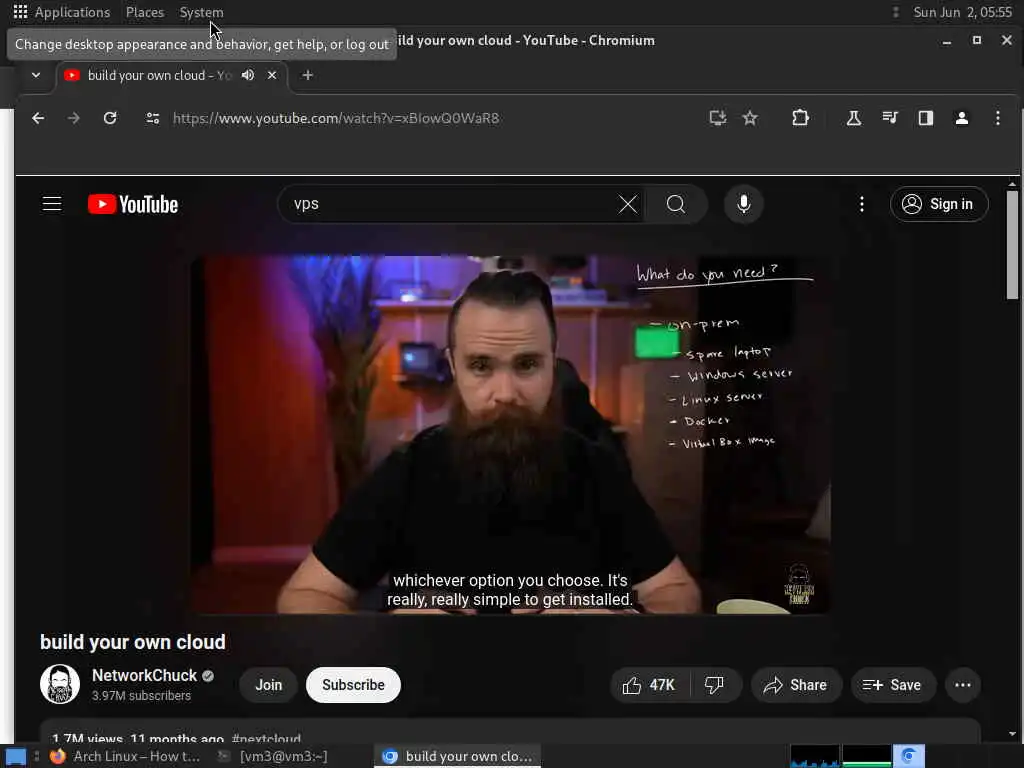Open YouTube settings three-dot menu
Viewport: 1024px width, 768px height.
pos(861,204)
